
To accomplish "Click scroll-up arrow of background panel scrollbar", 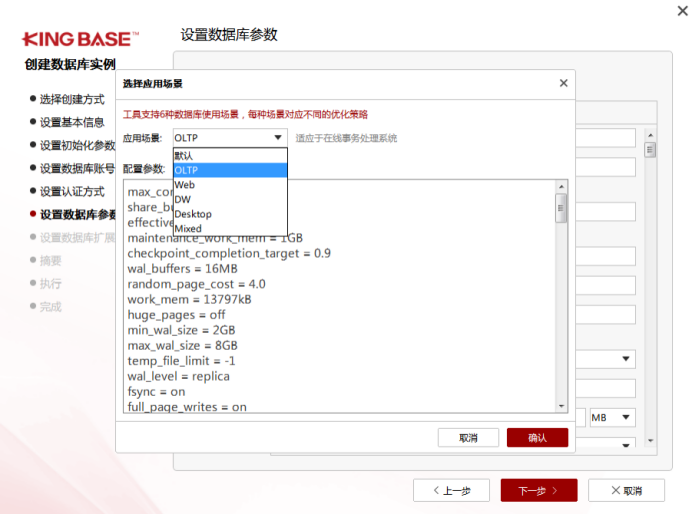I will pyautogui.click(x=650, y=134).
